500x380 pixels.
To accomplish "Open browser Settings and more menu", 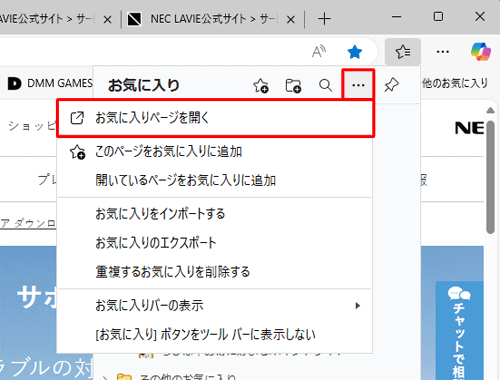I will point(442,52).
